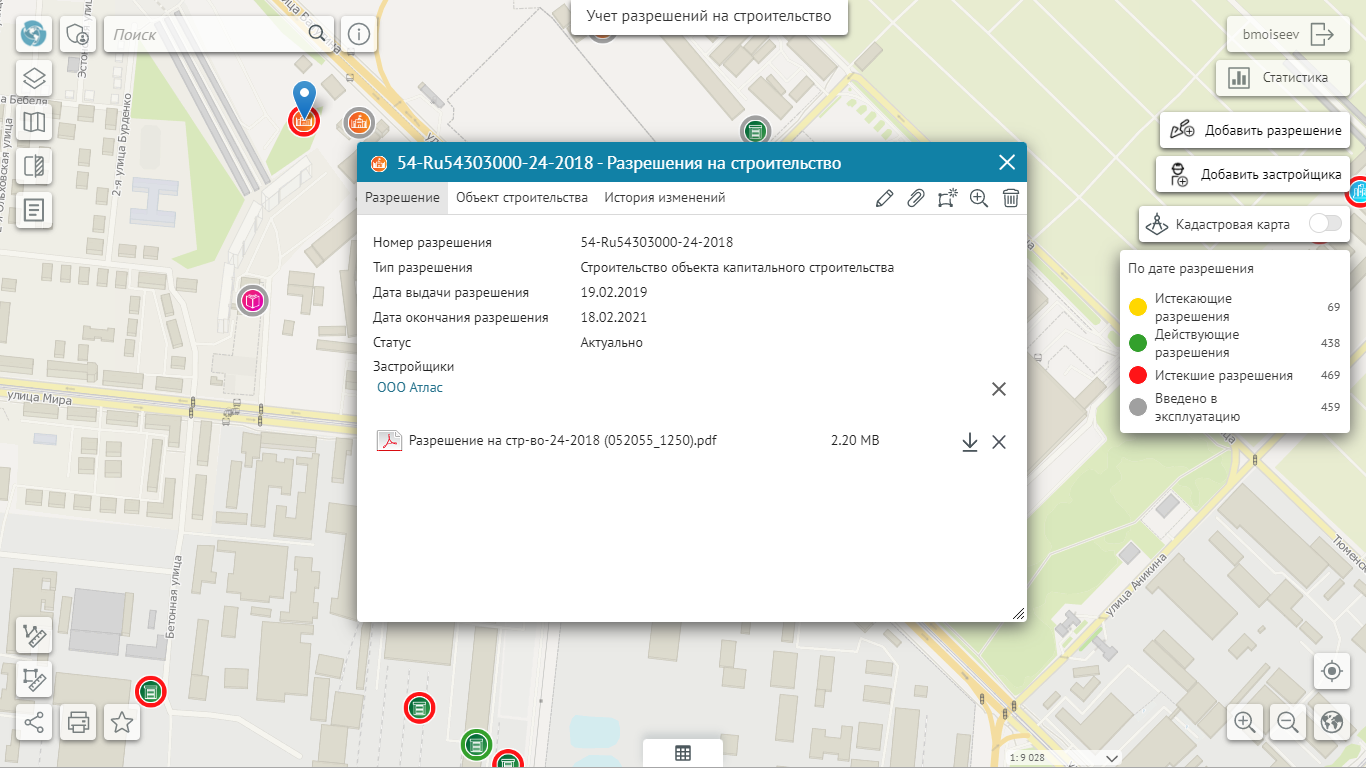Screen dimensions: 1366x768
Task: Open Статистика panel
Action: [1282, 77]
